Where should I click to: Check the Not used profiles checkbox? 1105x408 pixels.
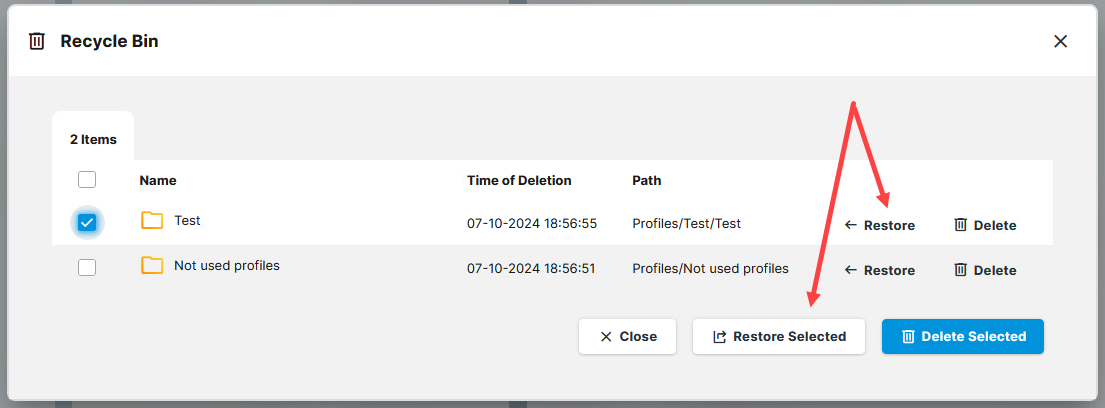point(87,267)
